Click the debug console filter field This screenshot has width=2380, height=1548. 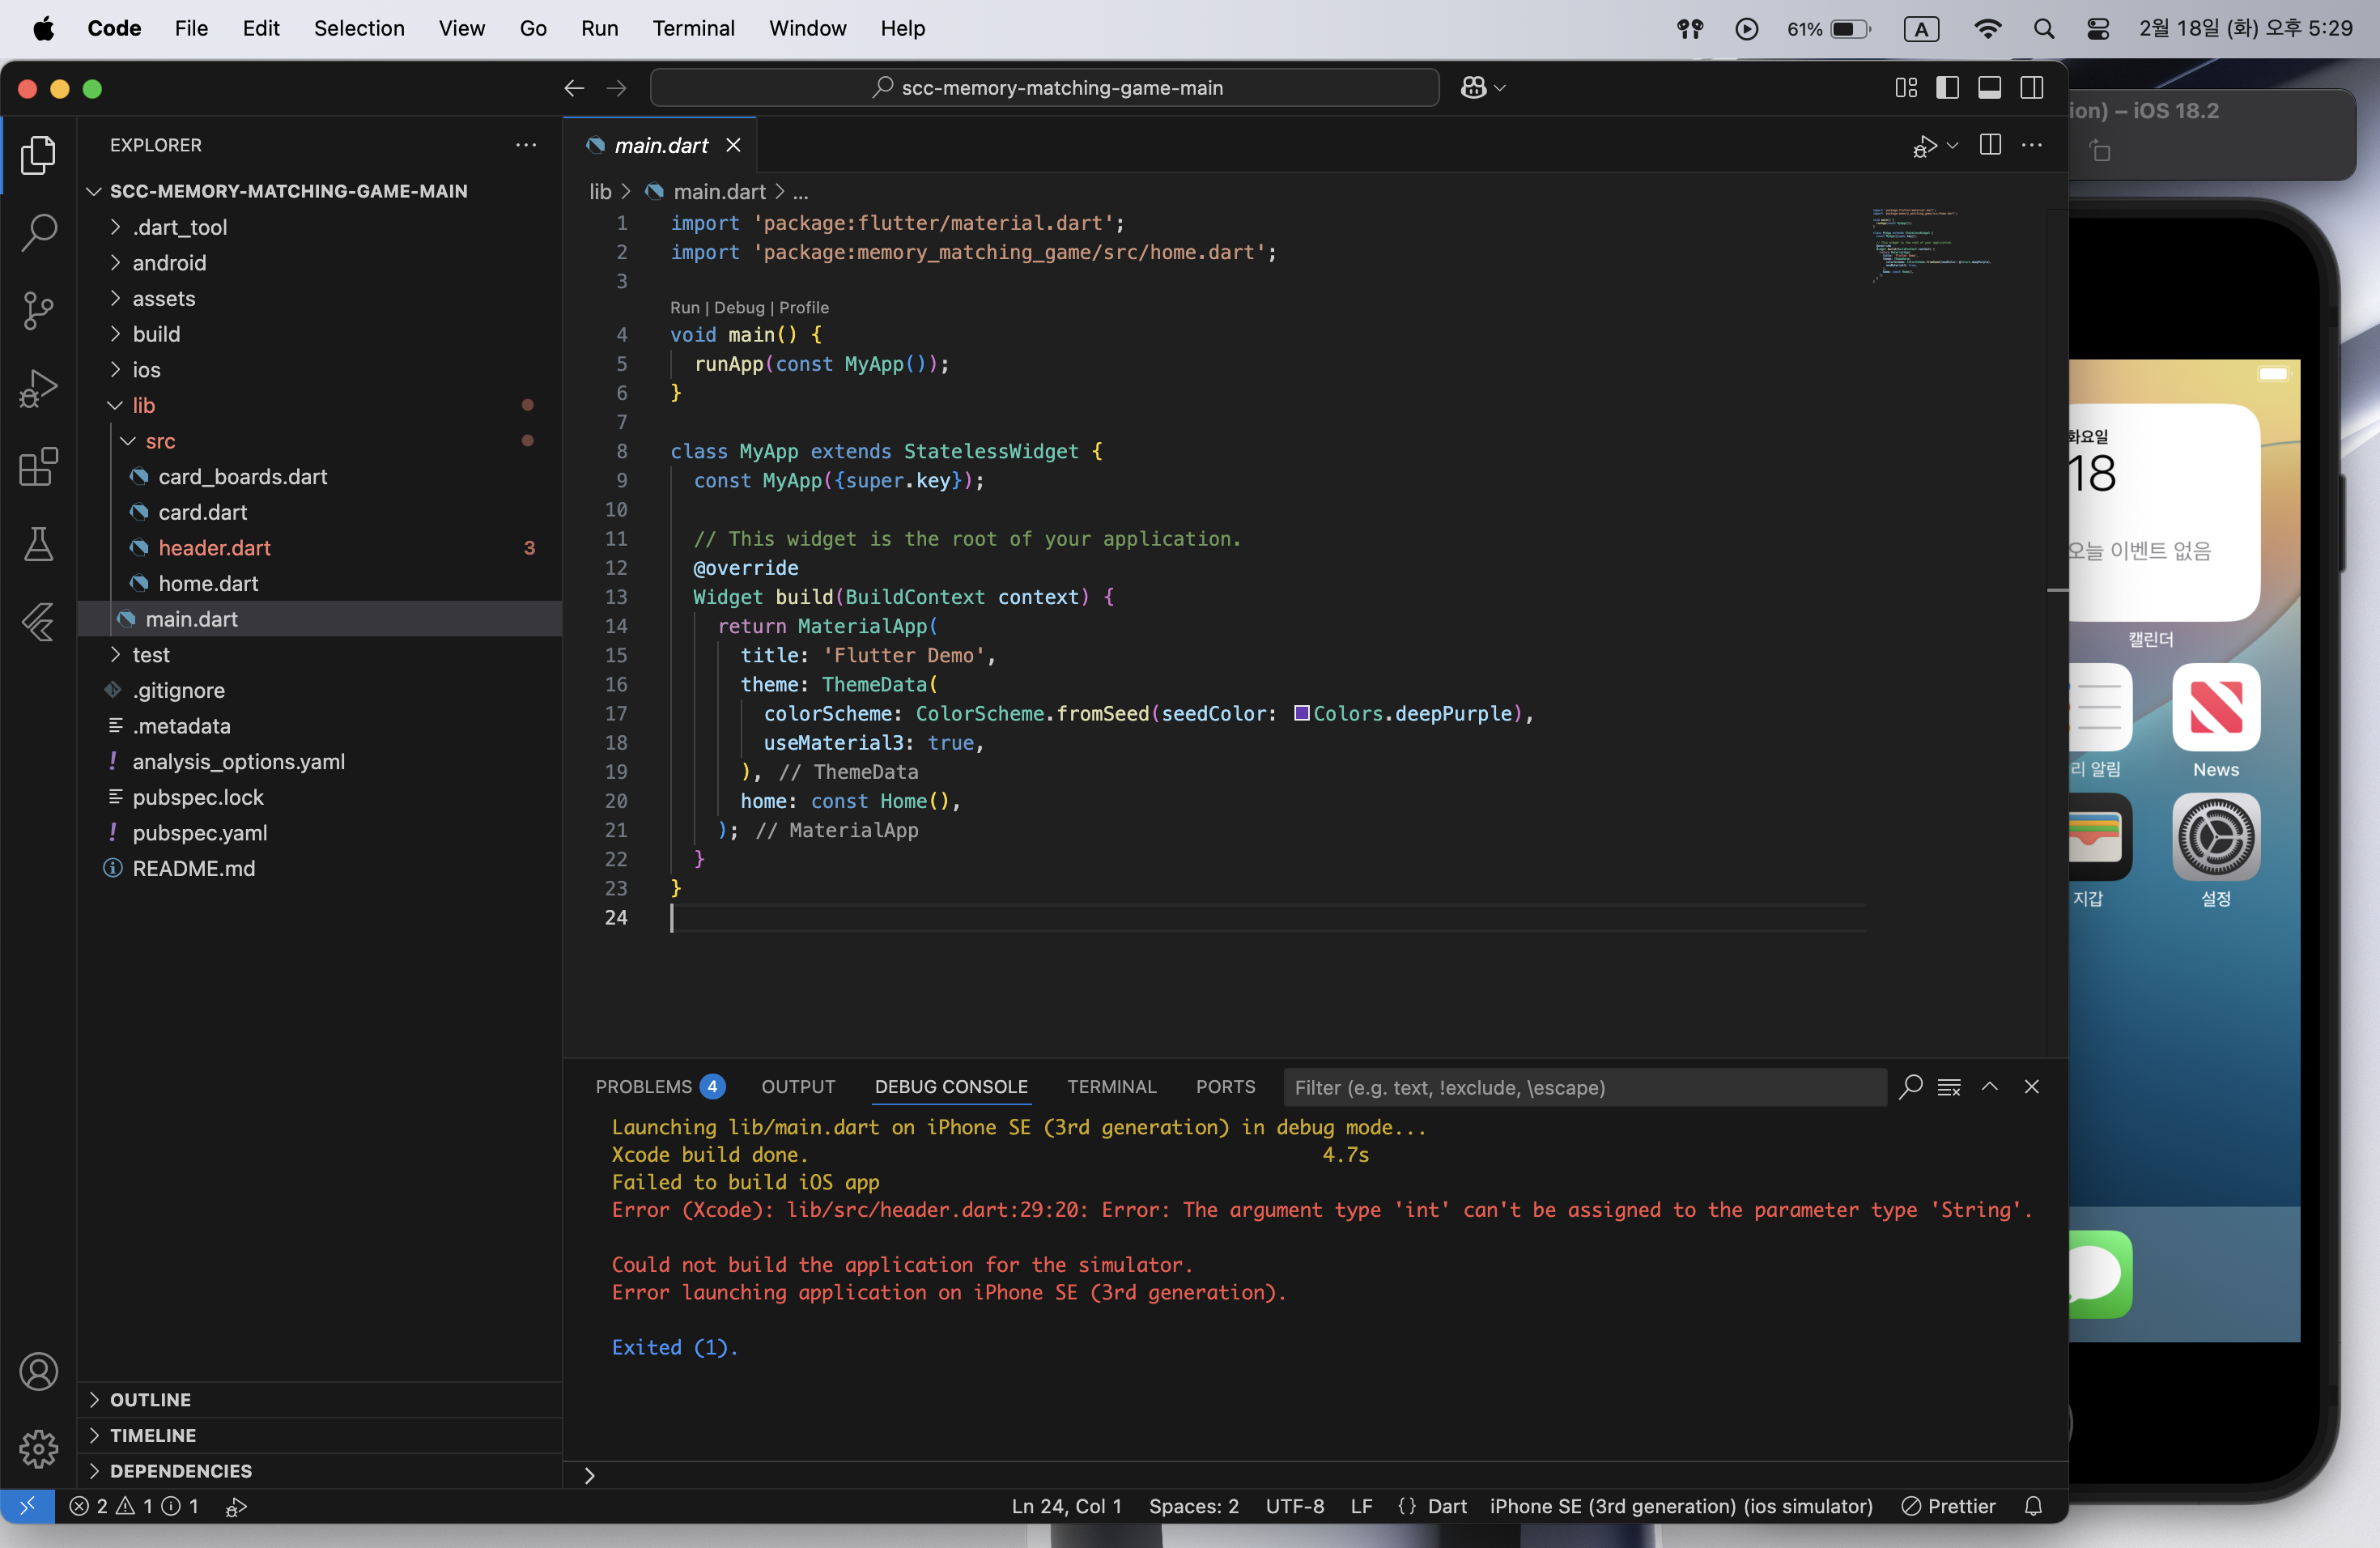click(x=1584, y=1087)
